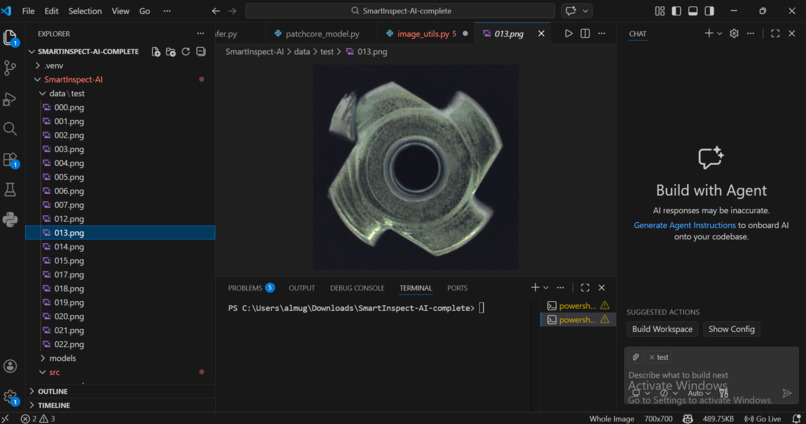Toggle secondary side bar visibility

point(709,11)
